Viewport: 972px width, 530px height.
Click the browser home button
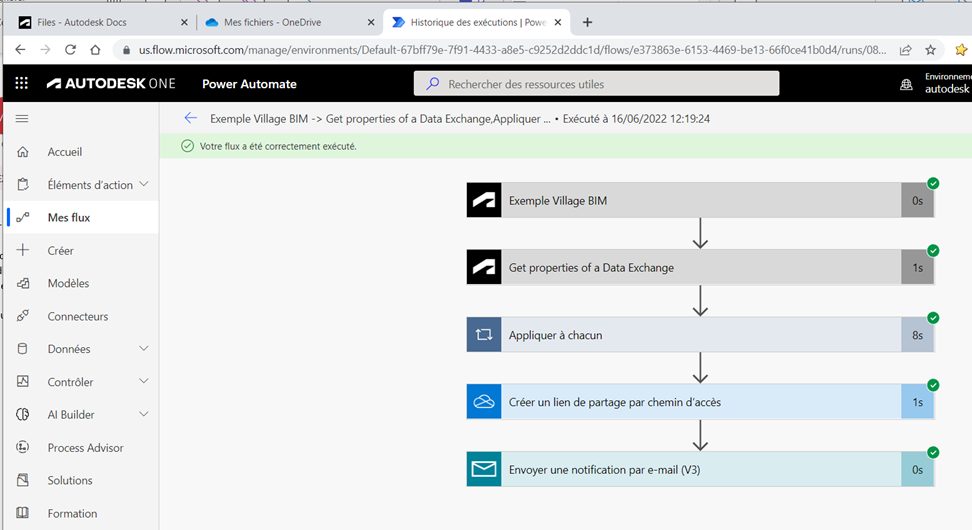click(x=95, y=50)
